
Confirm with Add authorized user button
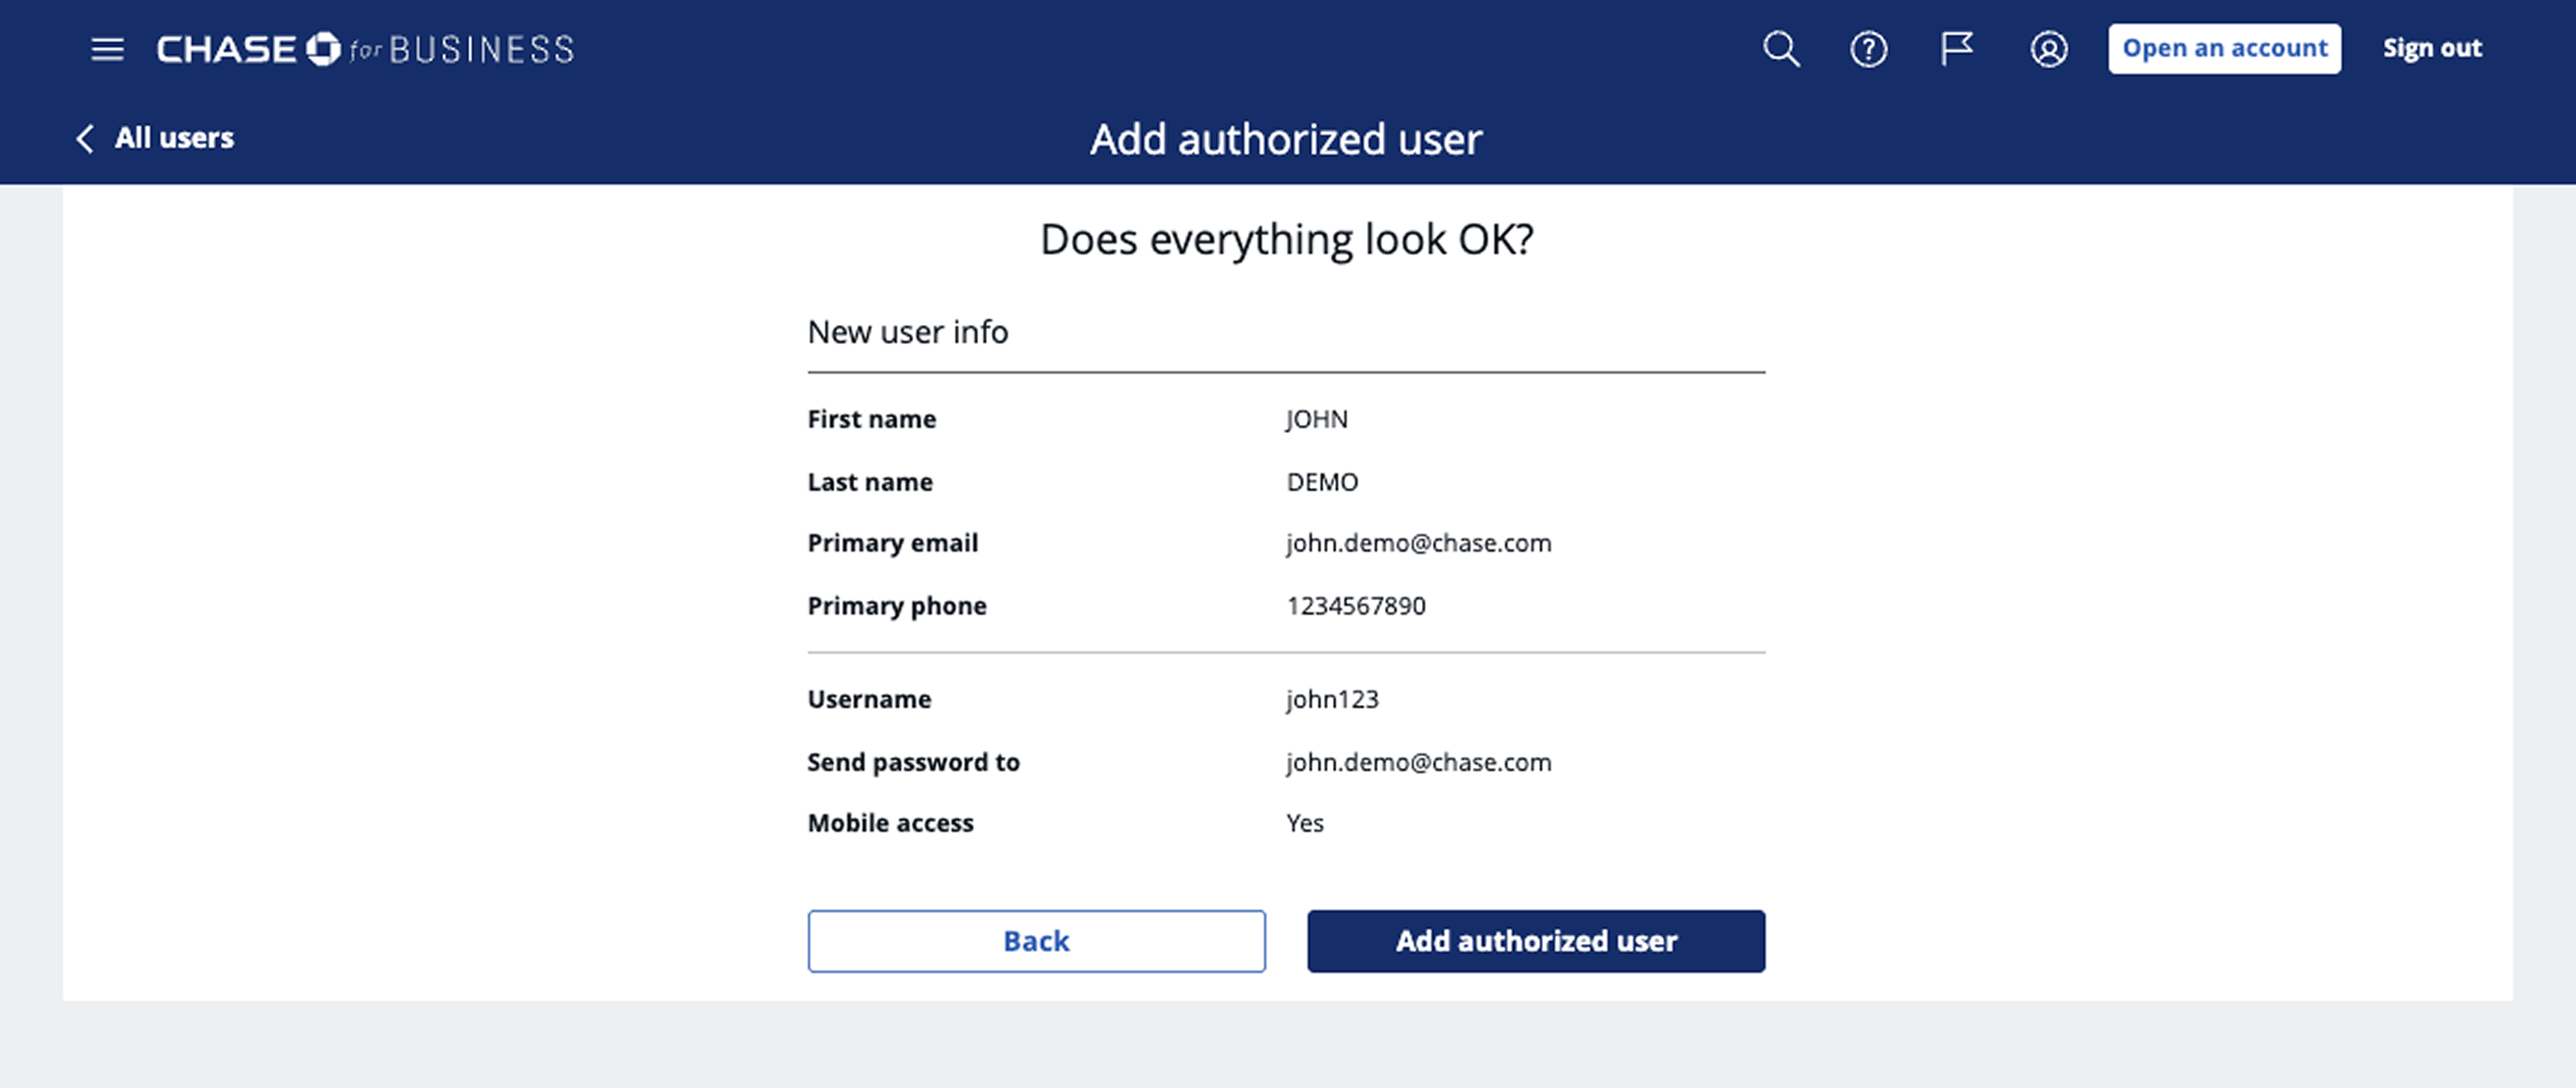[1536, 941]
